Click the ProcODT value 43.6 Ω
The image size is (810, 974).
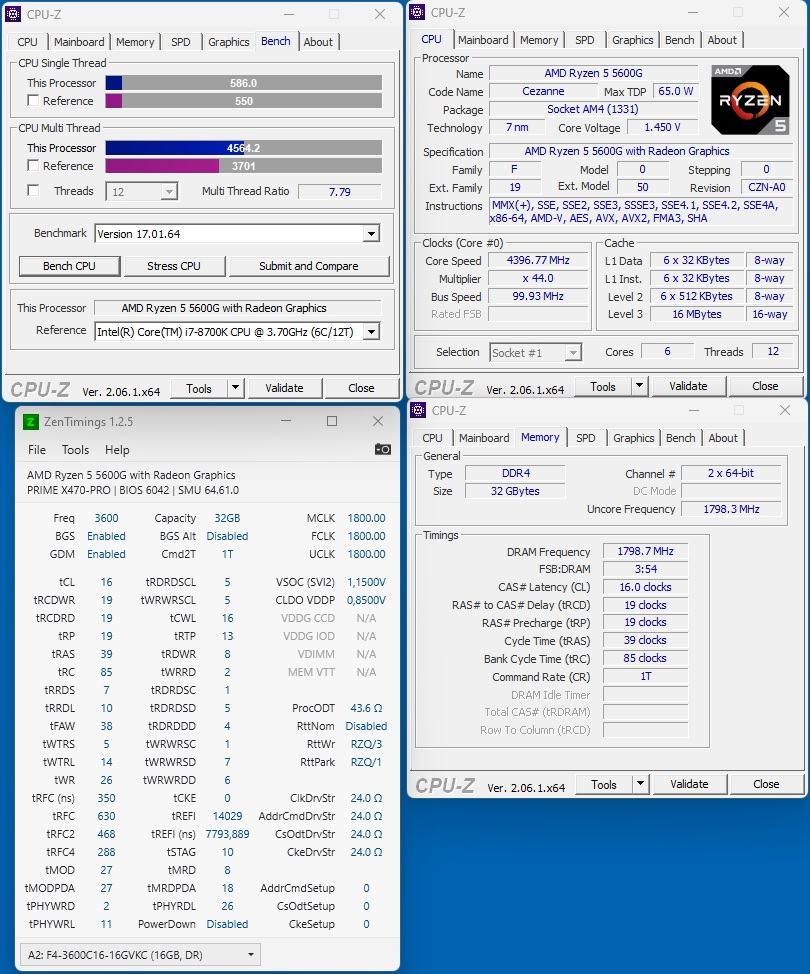tap(366, 708)
